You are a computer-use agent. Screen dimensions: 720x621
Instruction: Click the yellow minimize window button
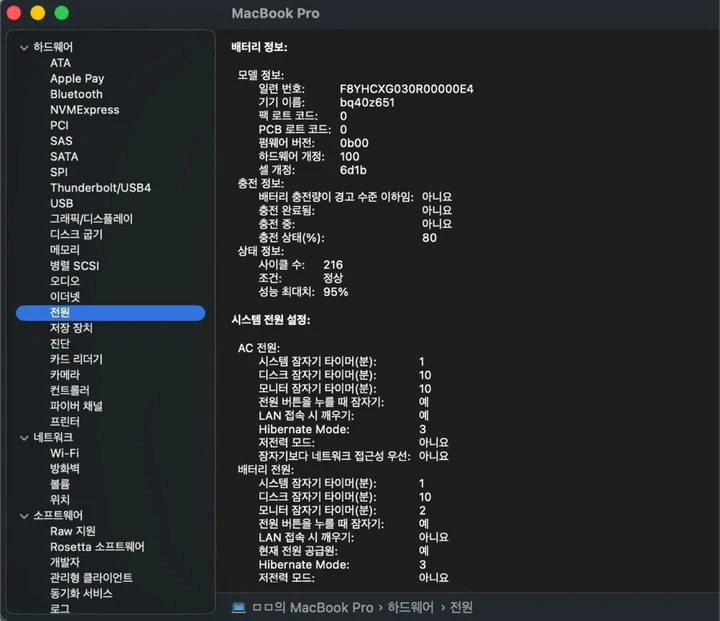(x=38, y=13)
